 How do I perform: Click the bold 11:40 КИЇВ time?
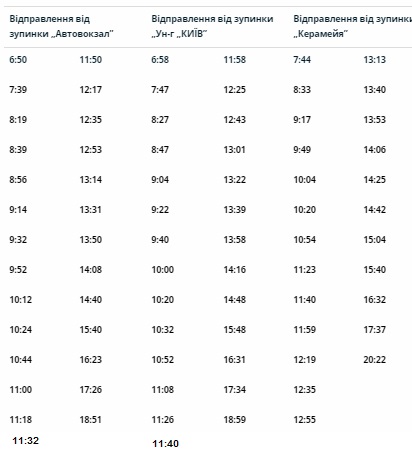click(166, 444)
